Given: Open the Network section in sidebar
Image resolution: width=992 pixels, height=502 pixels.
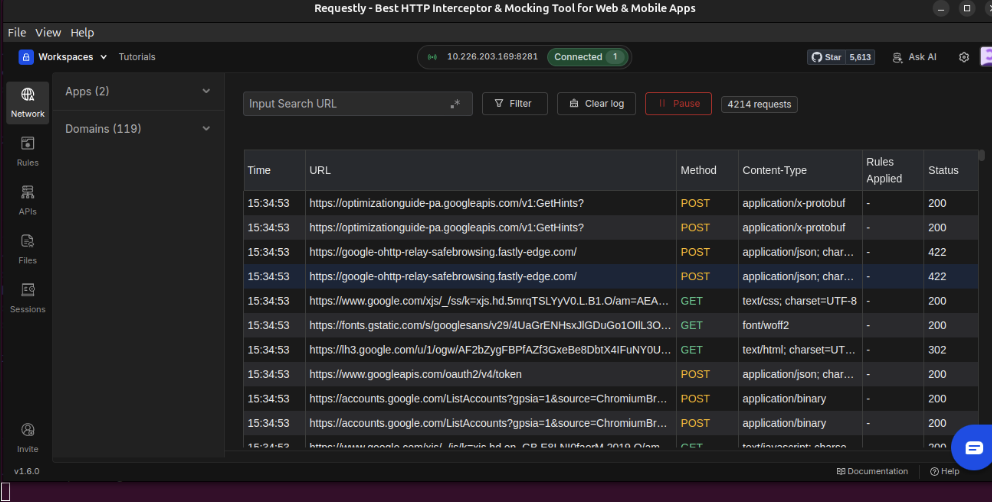Looking at the screenshot, I should [28, 103].
